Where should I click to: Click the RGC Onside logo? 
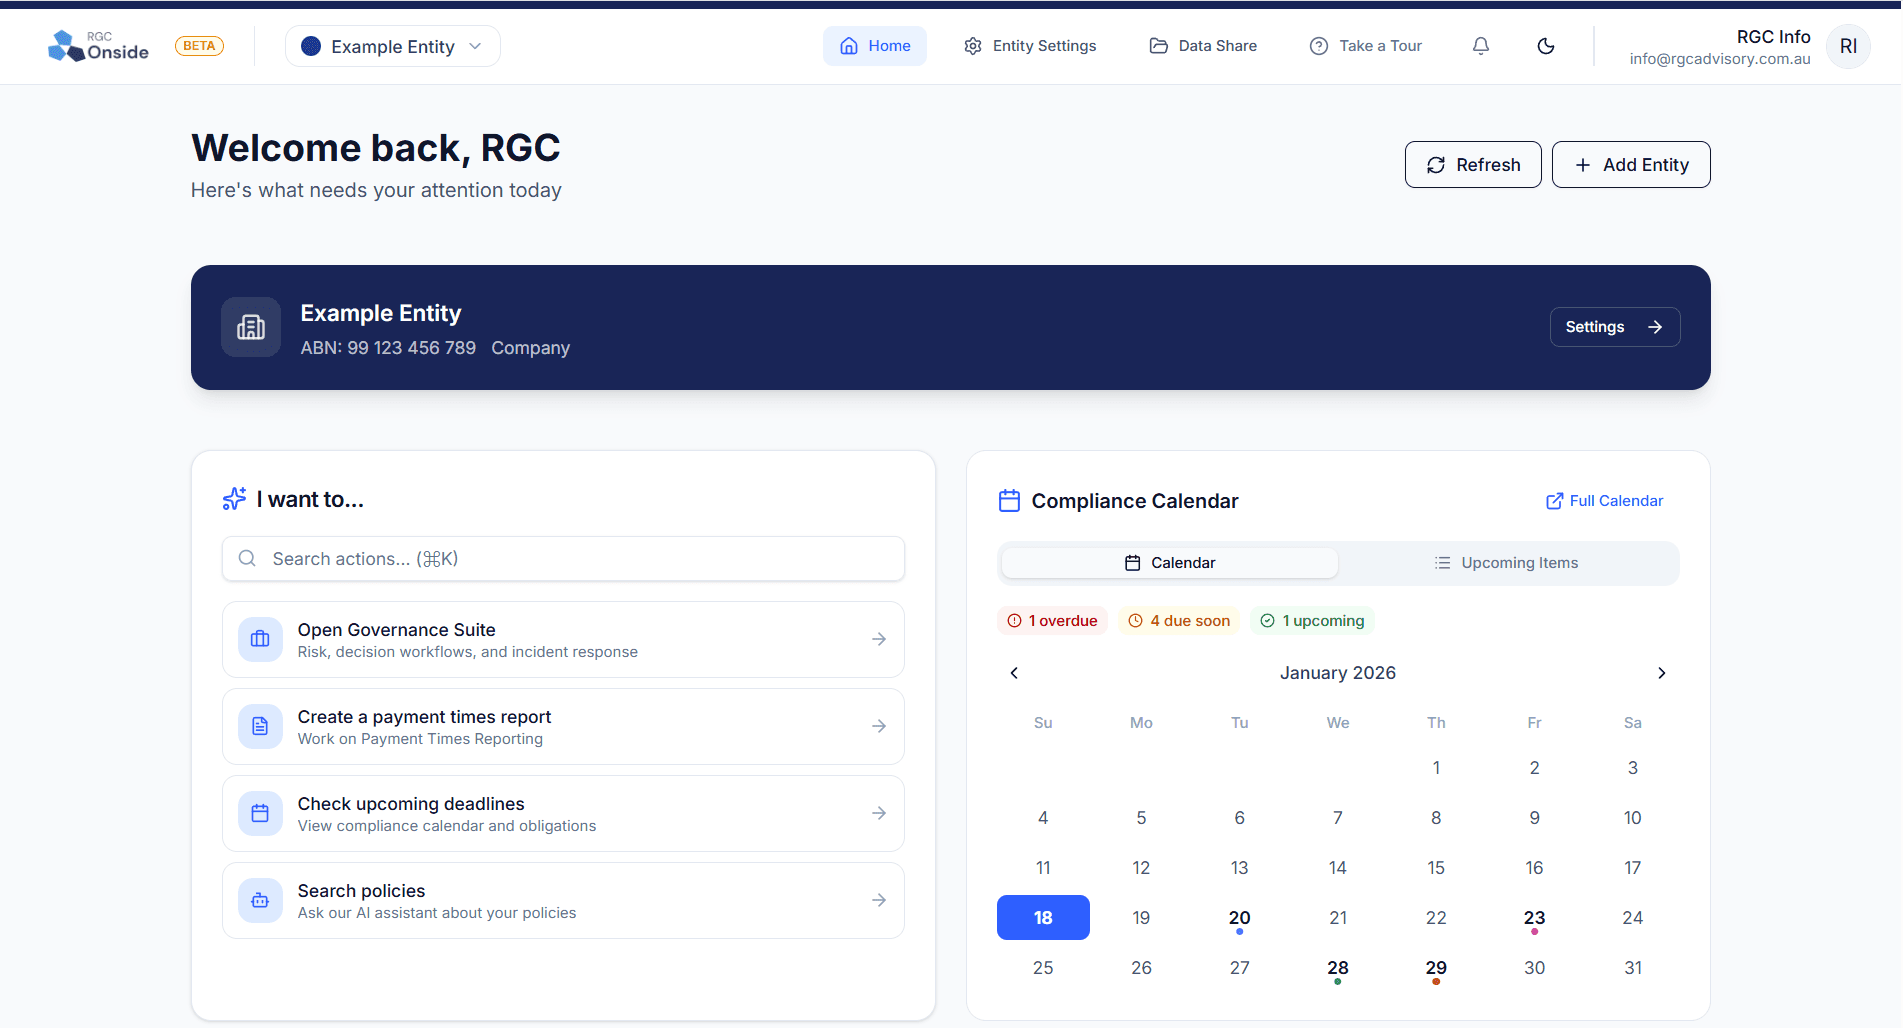pyautogui.click(x=99, y=46)
